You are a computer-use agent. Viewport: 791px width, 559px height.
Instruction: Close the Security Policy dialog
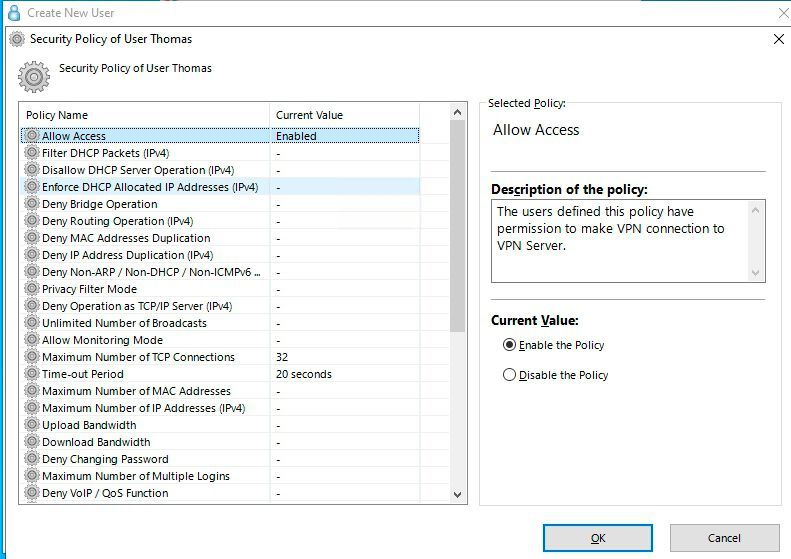point(779,39)
